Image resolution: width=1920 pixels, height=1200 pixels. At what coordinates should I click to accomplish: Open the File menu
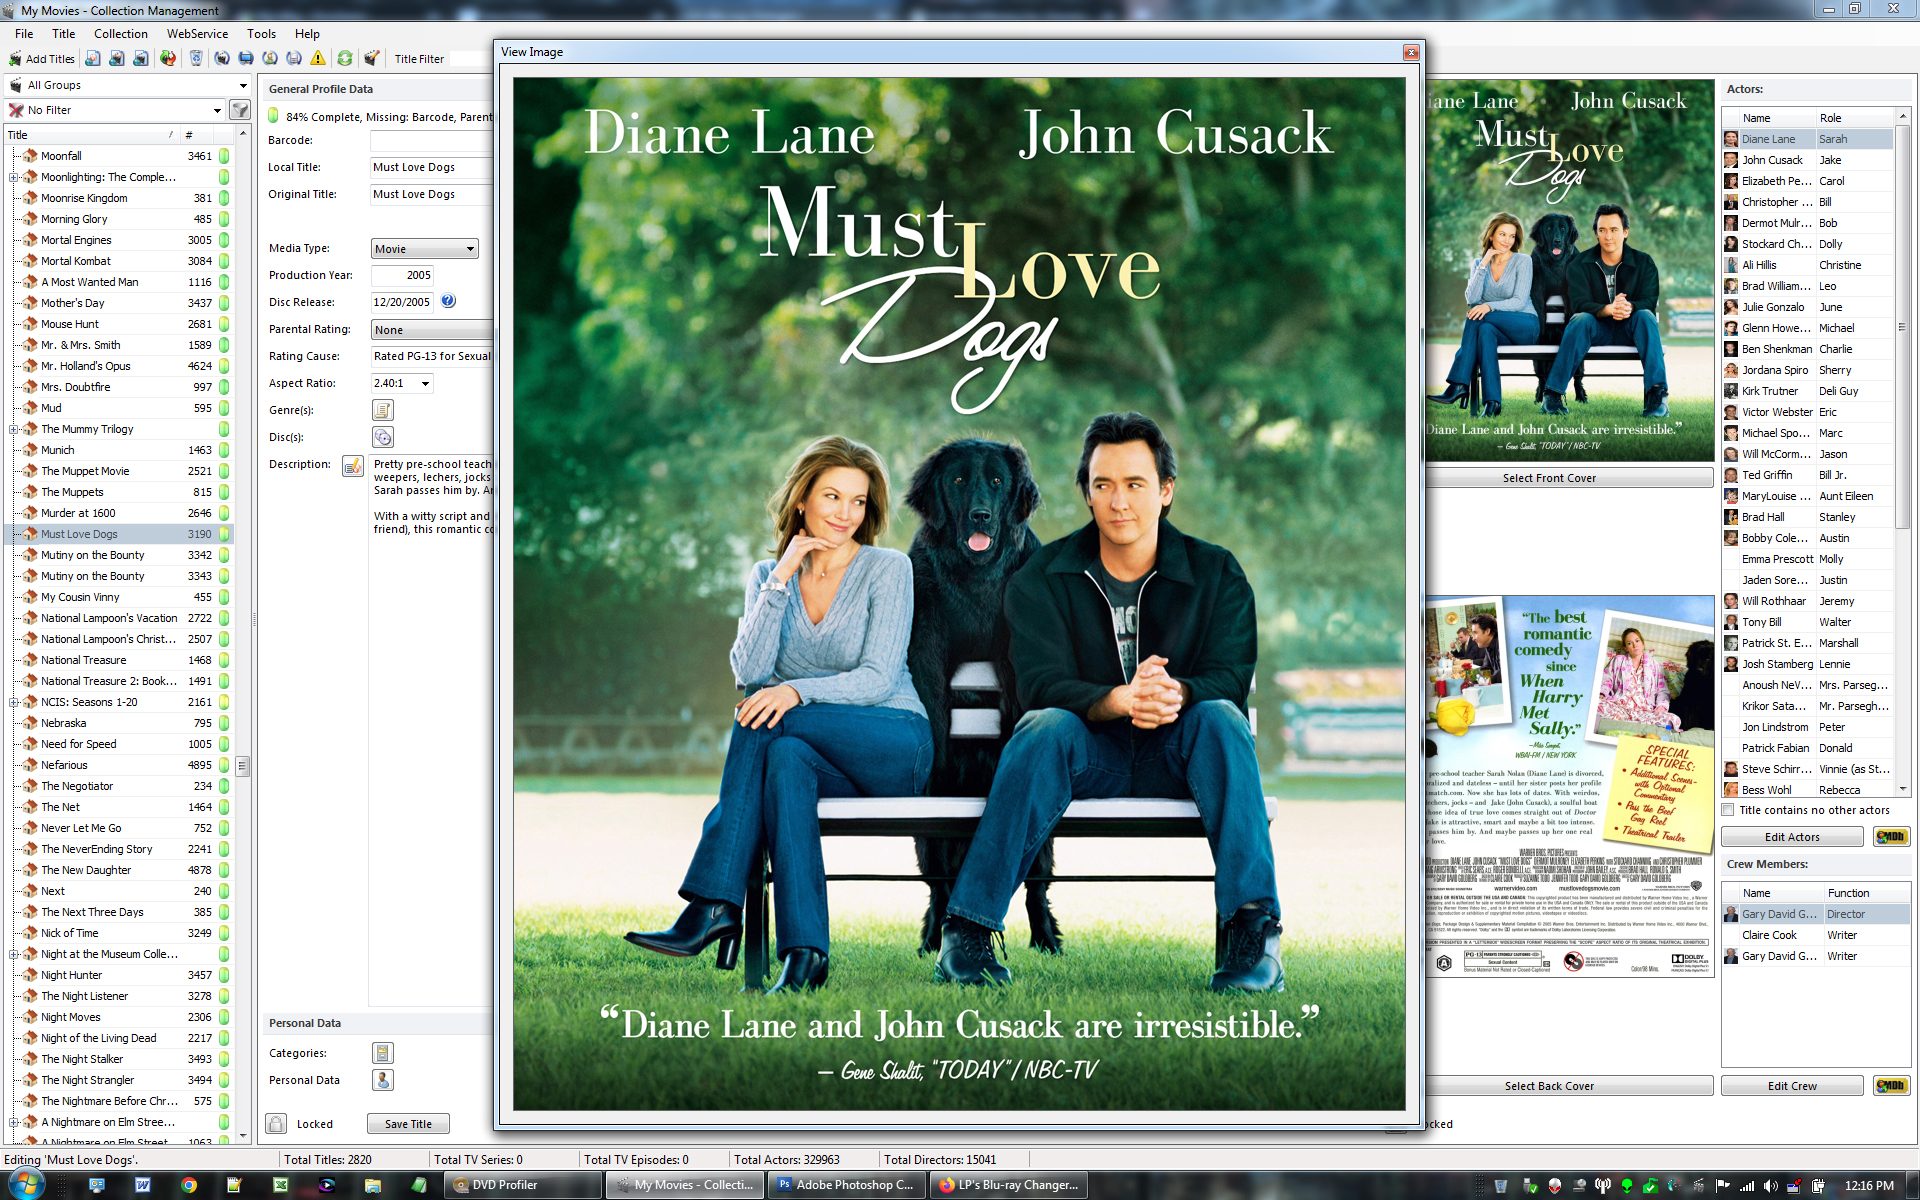(x=24, y=34)
